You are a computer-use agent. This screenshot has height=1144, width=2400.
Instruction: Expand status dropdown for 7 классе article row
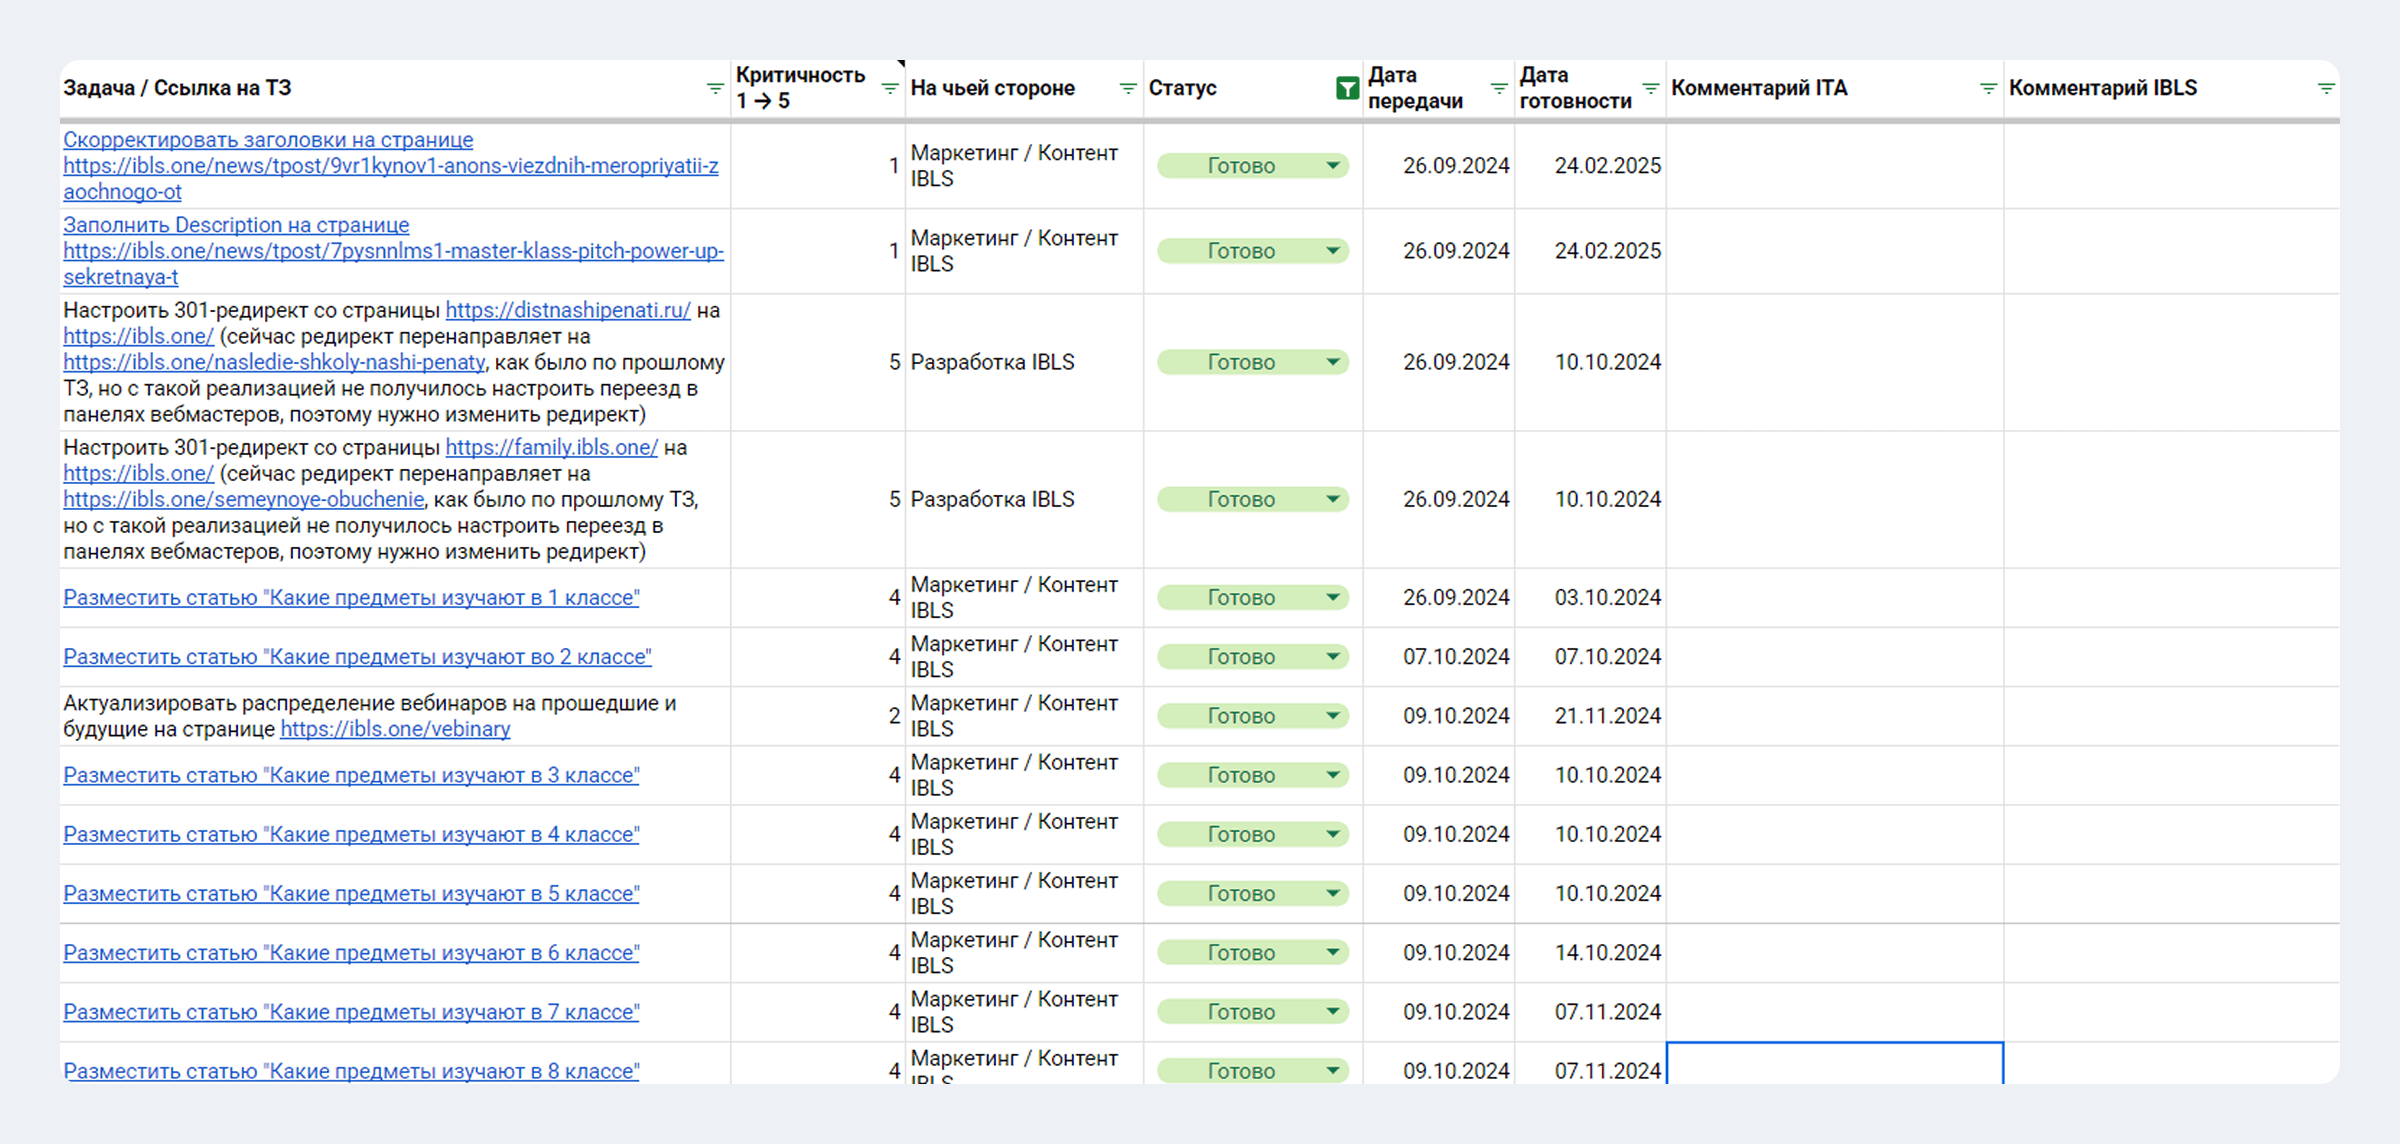pyautogui.click(x=1333, y=1012)
